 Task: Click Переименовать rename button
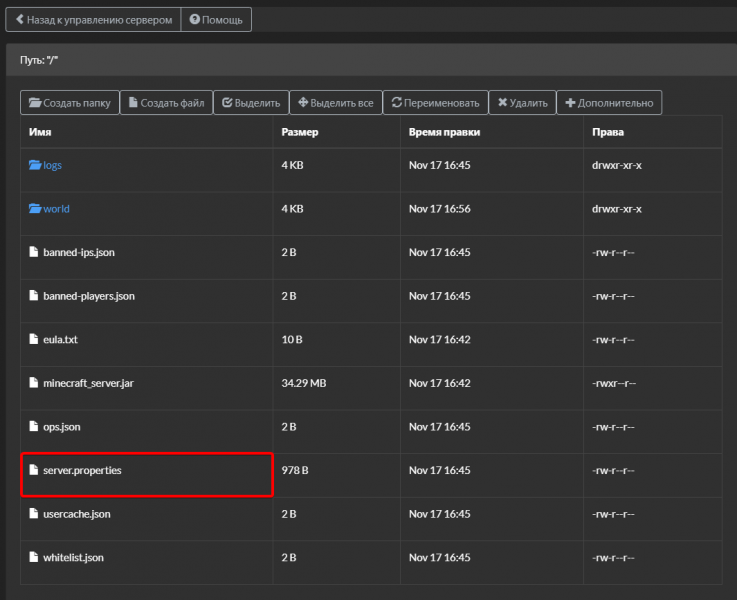click(435, 102)
